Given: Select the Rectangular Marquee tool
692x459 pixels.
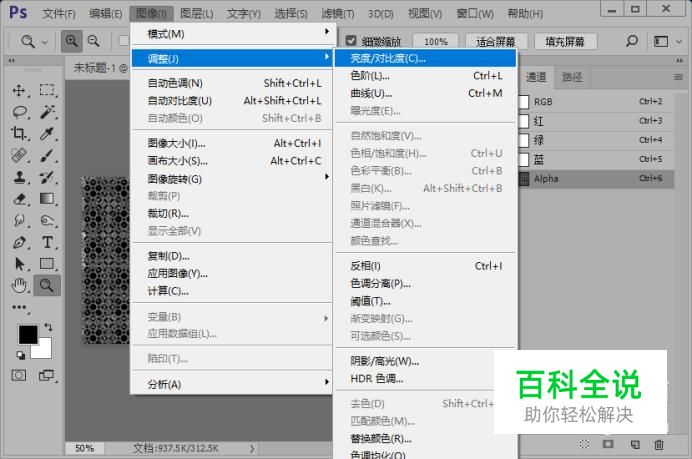Looking at the screenshot, I should tap(47, 90).
